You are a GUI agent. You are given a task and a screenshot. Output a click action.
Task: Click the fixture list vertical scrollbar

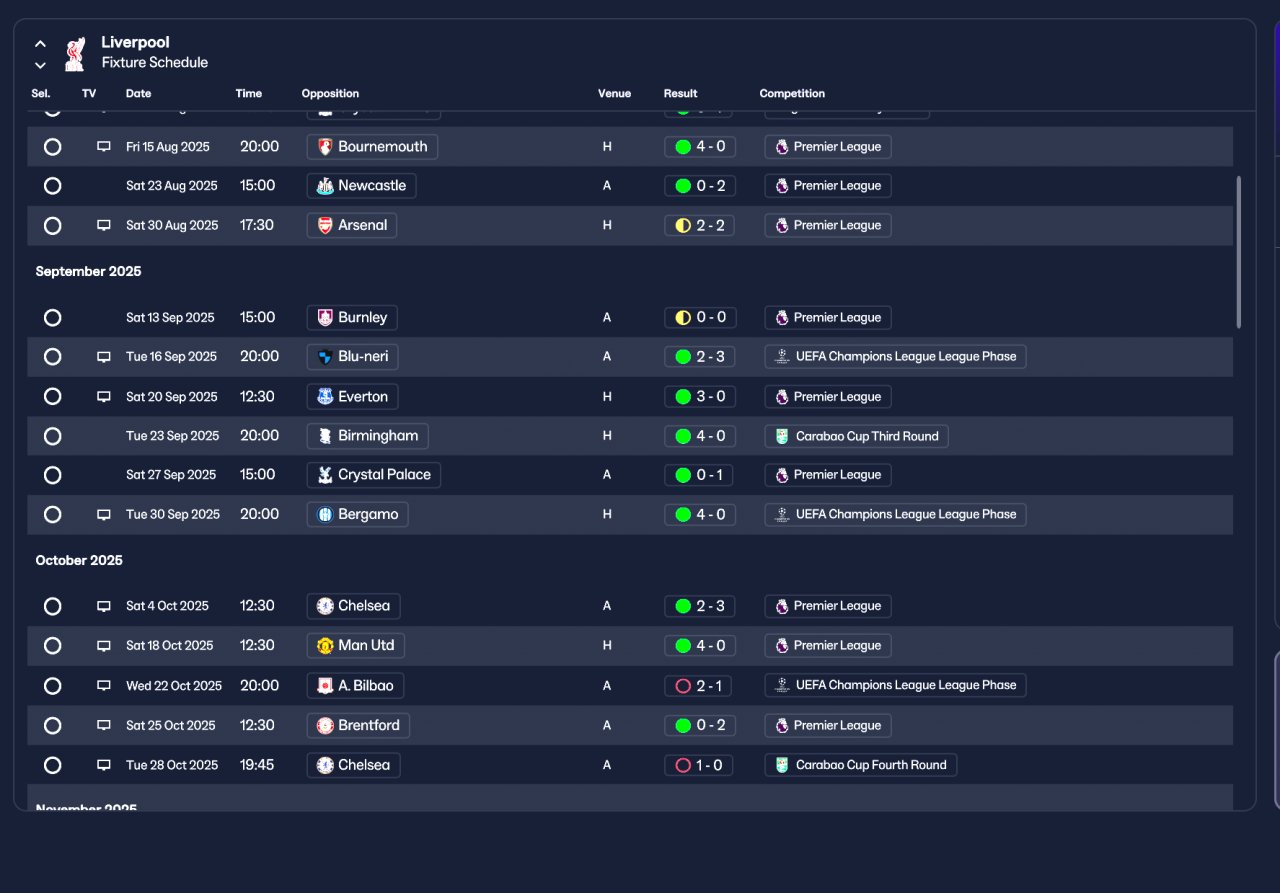(1239, 252)
